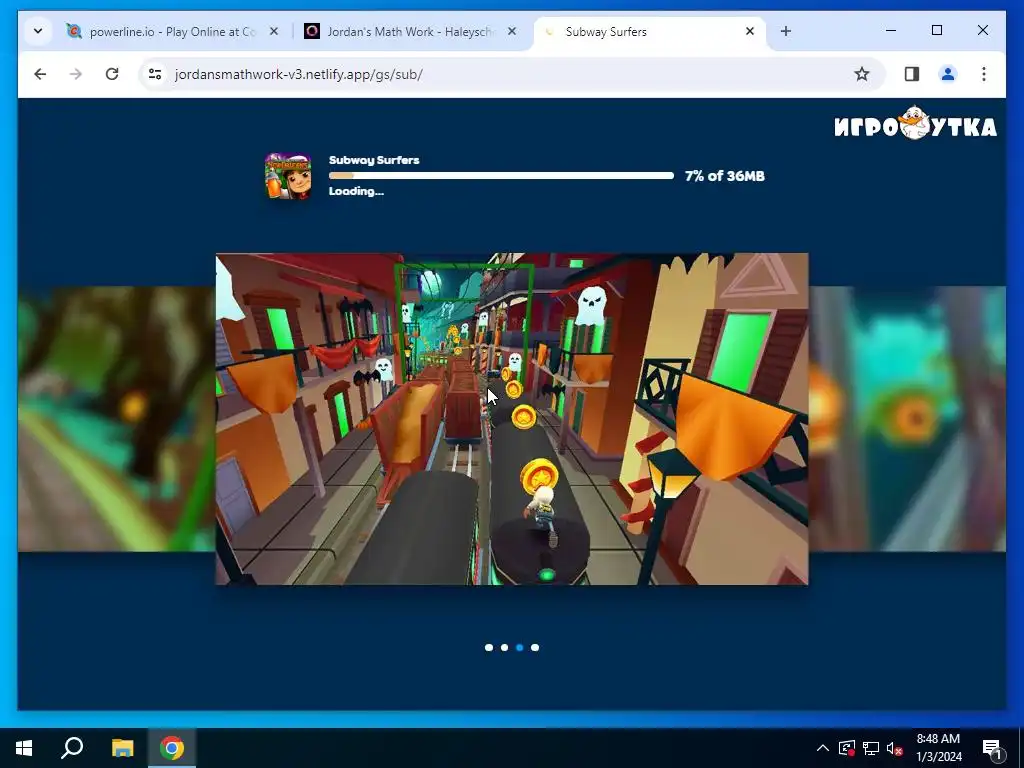Viewport: 1024px width, 768px height.
Task: Bookmark this page with the star
Action: (x=862, y=74)
